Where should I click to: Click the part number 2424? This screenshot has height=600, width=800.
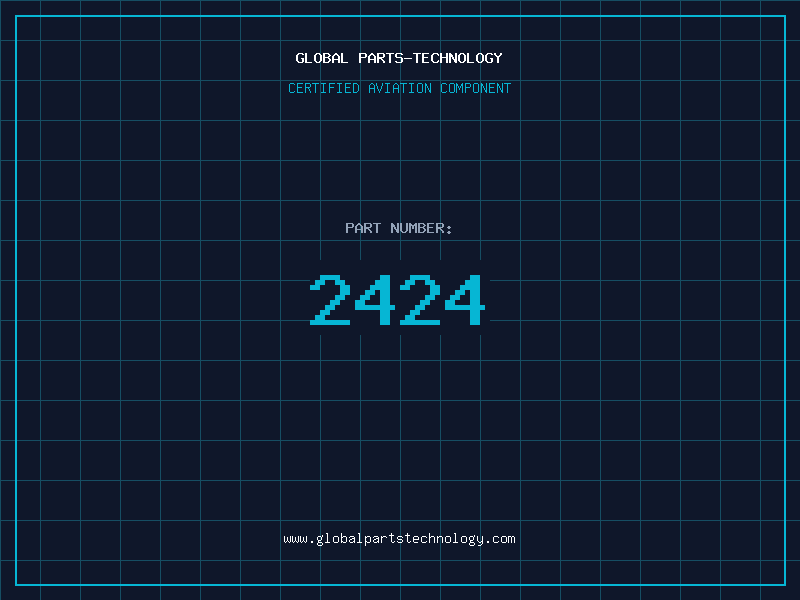(397, 300)
